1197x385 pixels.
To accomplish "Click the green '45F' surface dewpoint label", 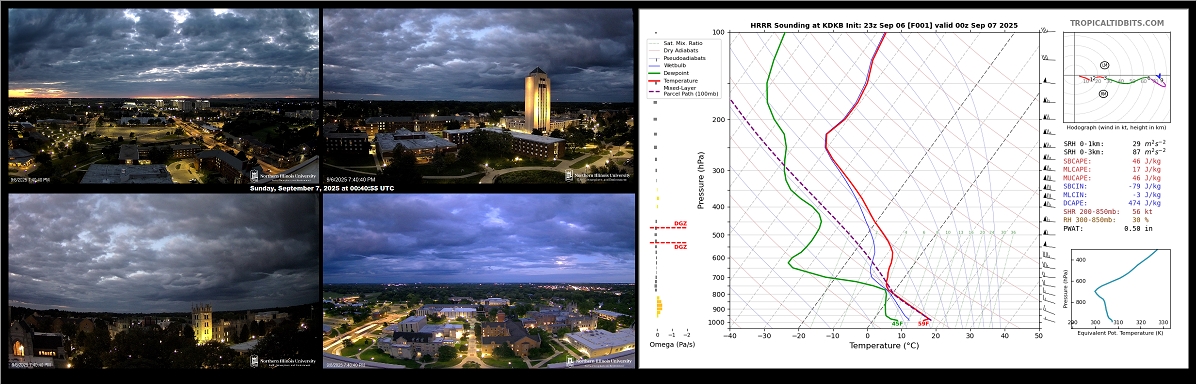I will coord(897,324).
